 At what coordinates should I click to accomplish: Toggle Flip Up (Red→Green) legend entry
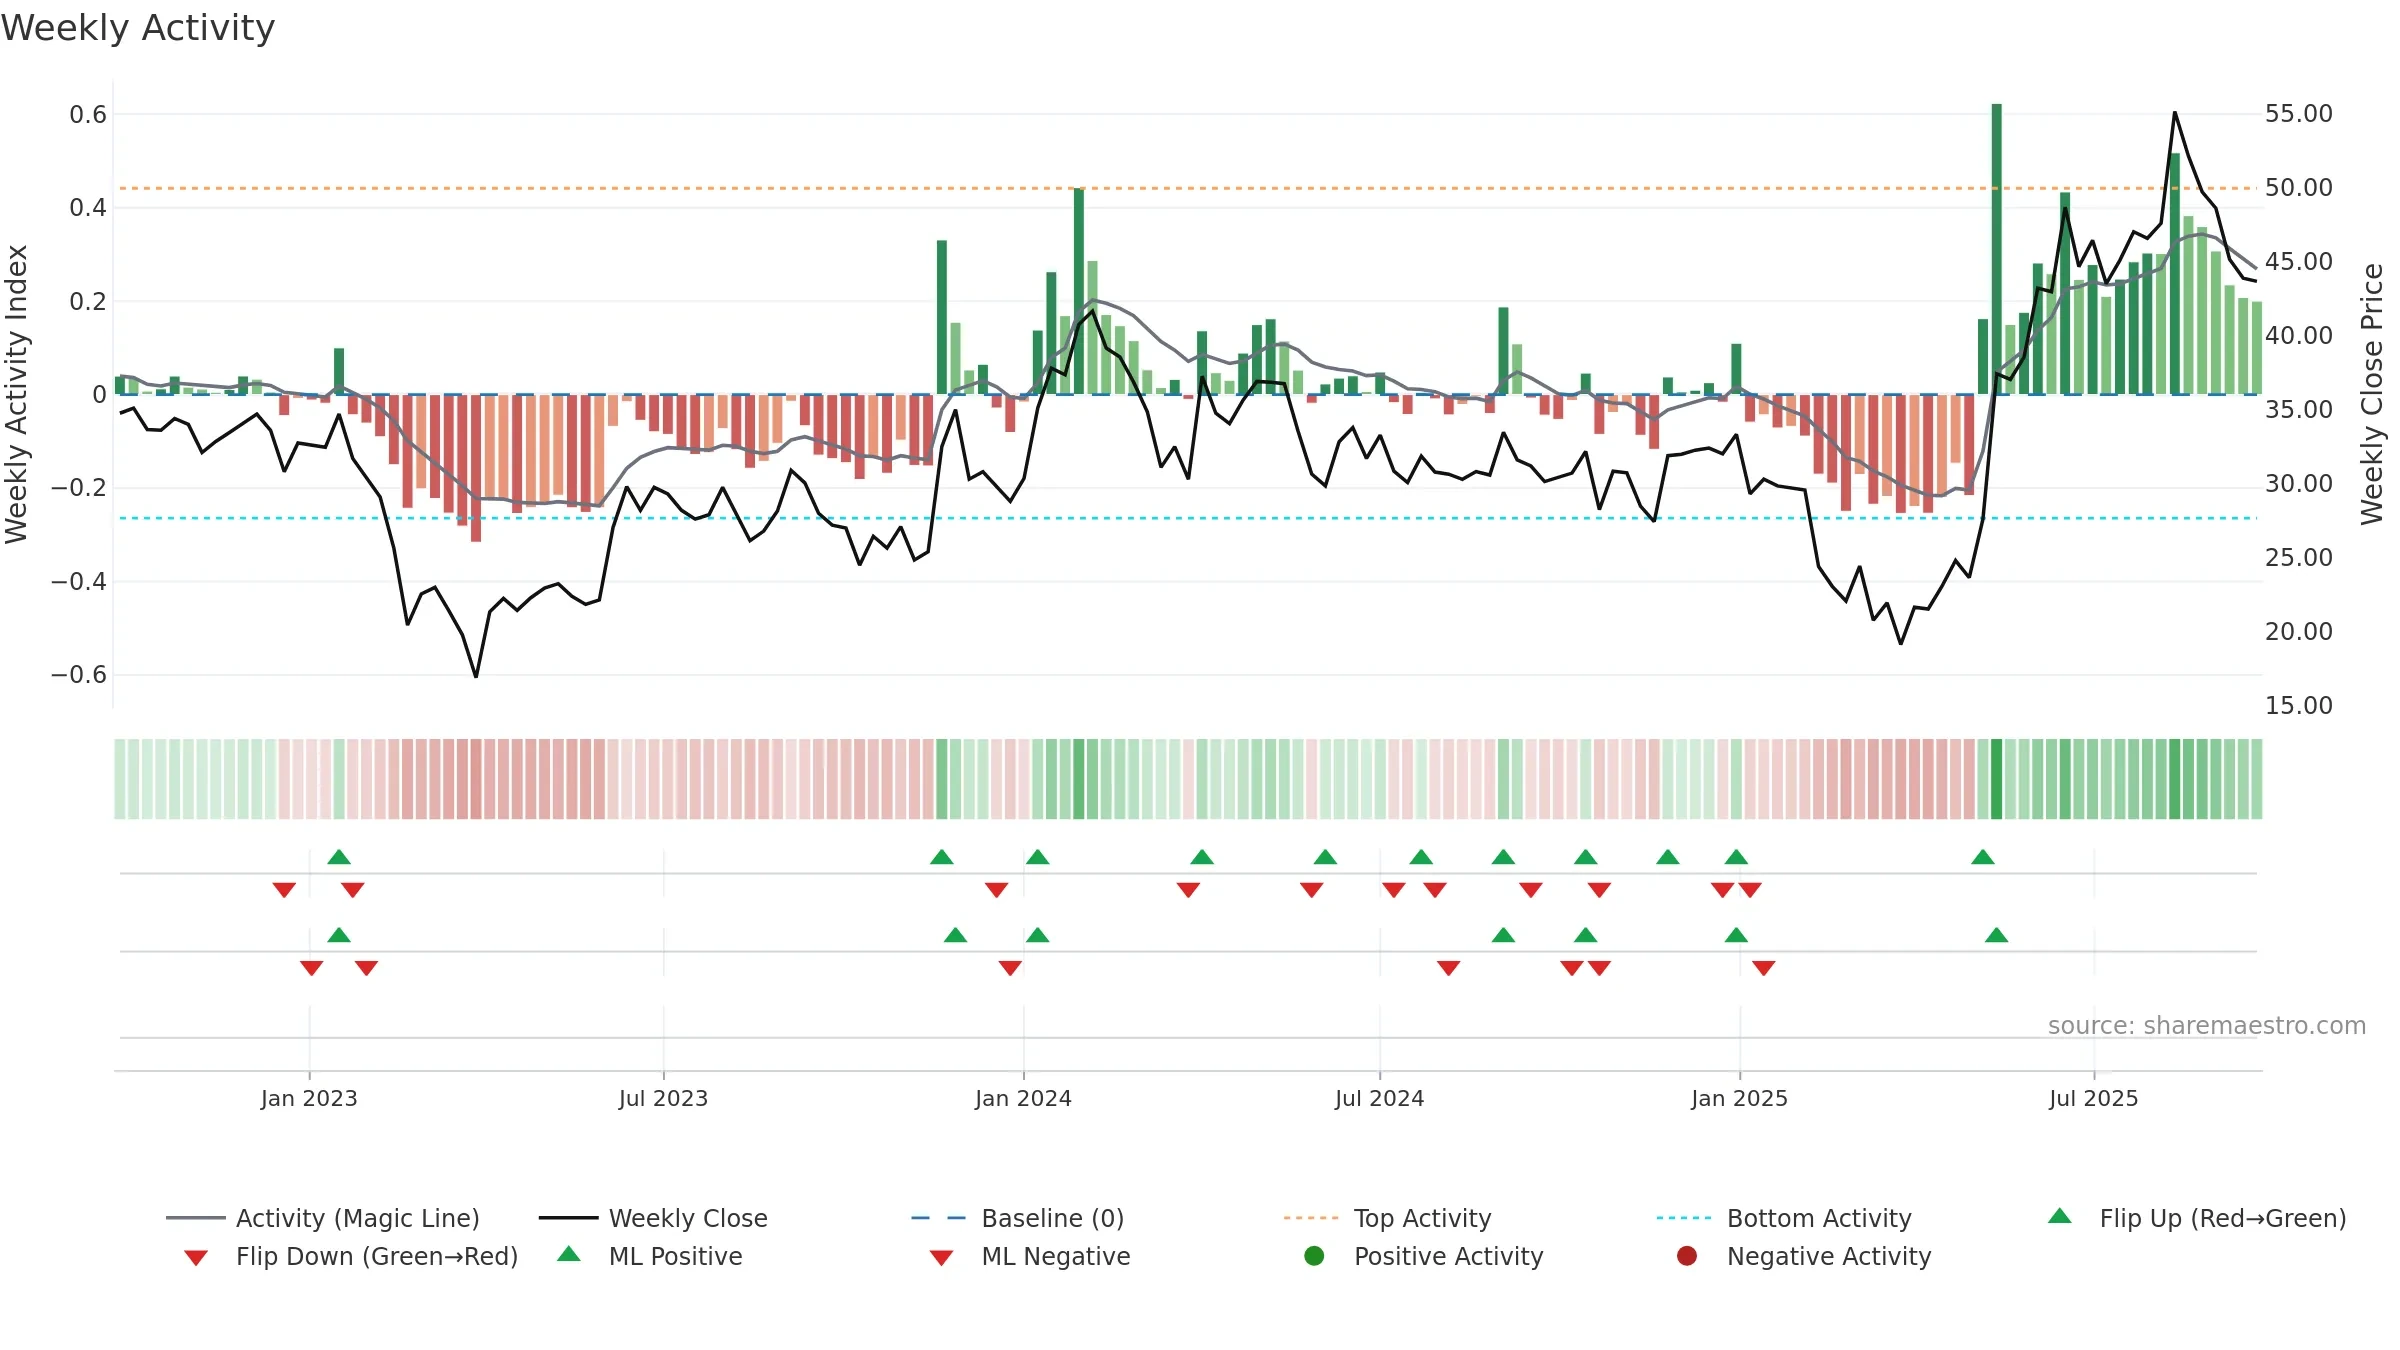(2196, 1218)
